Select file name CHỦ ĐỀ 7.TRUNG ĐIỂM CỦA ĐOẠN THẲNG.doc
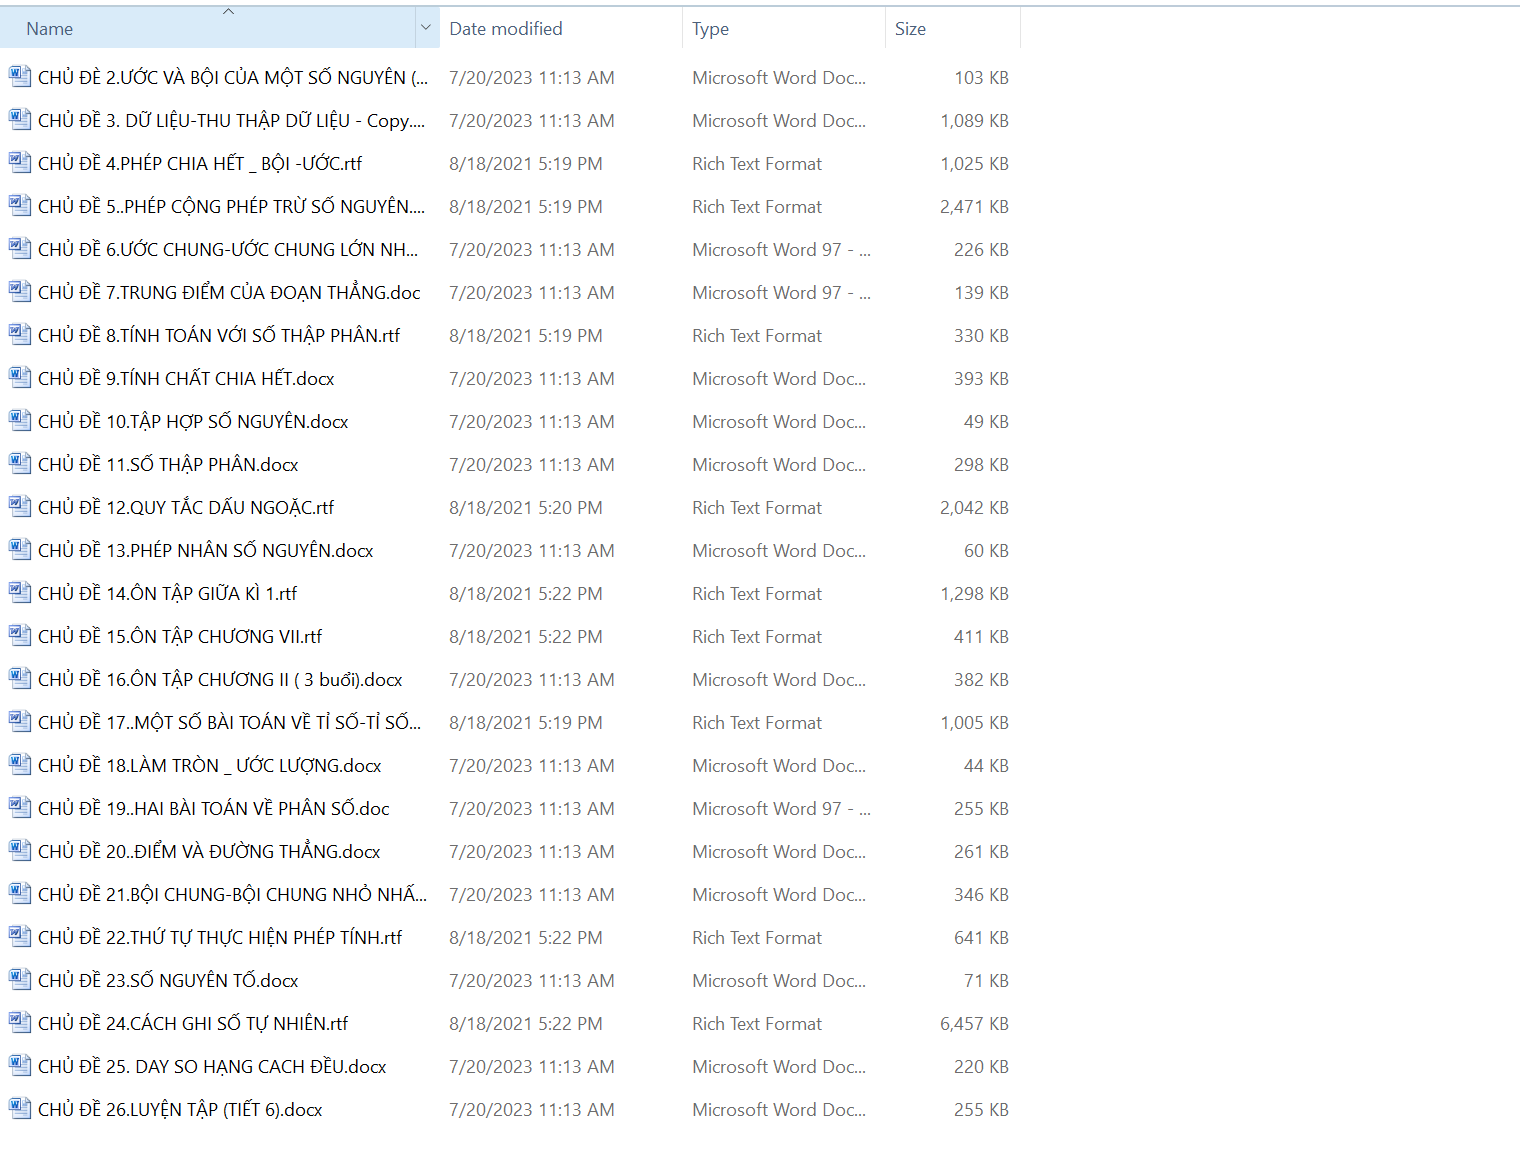The width and height of the screenshot is (1520, 1155). point(229,292)
